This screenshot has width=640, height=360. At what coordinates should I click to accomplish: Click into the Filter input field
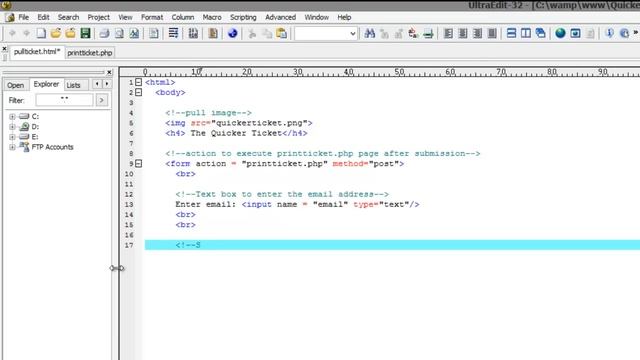click(64, 100)
